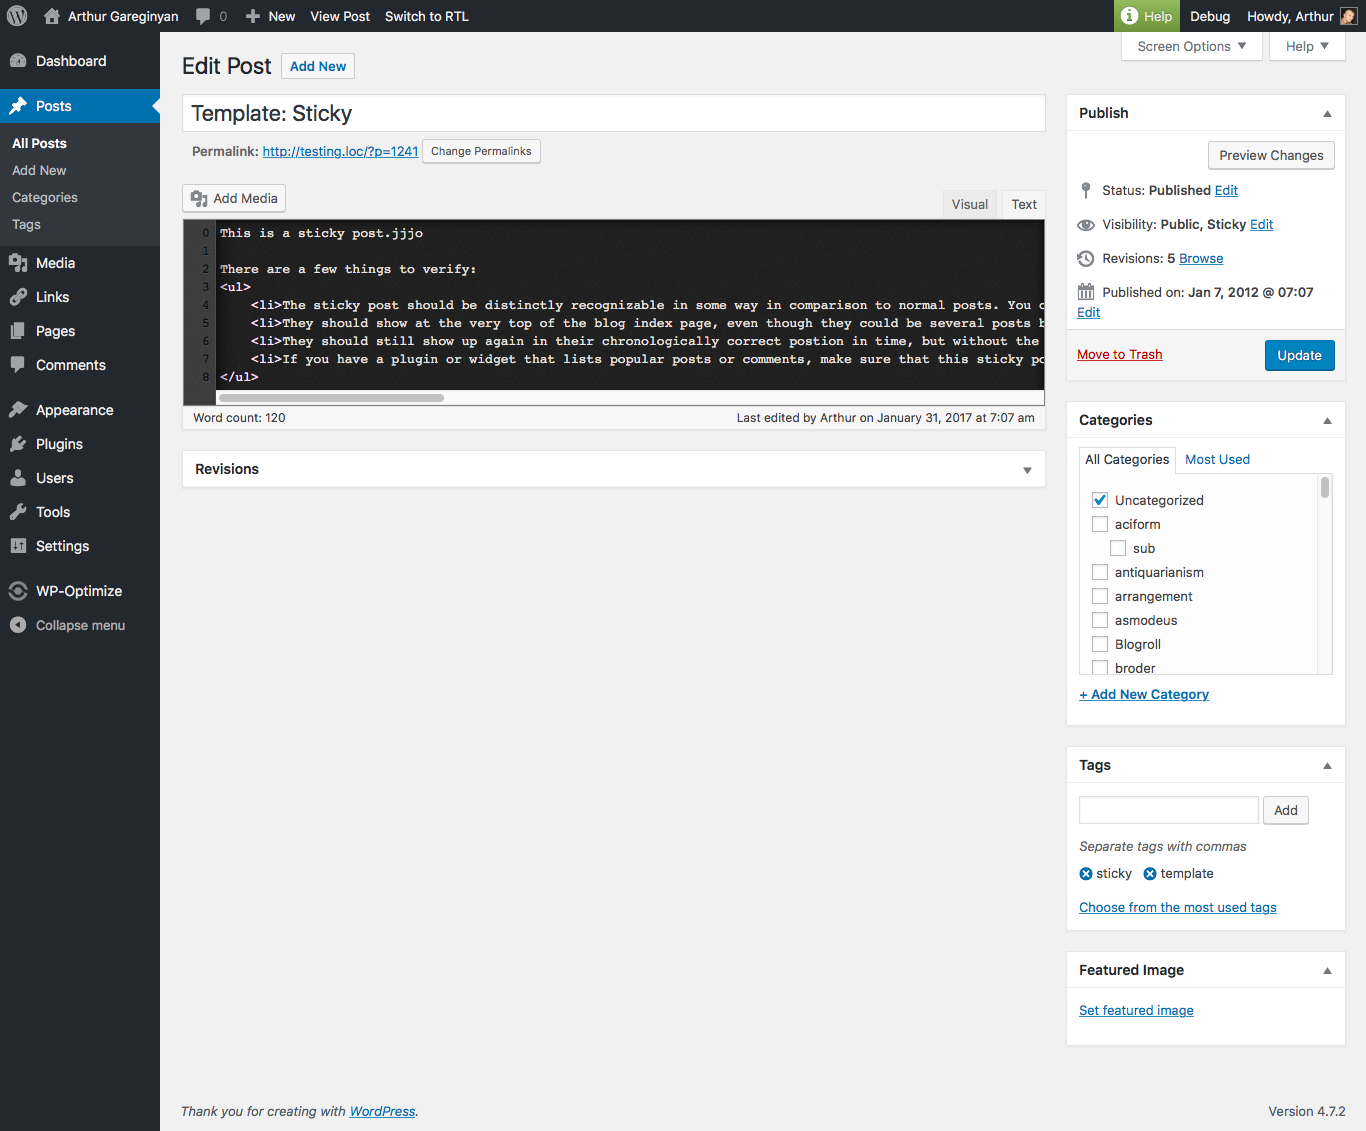The height and width of the screenshot is (1131, 1366).
Task: Select the All Categories tab
Action: (1127, 459)
